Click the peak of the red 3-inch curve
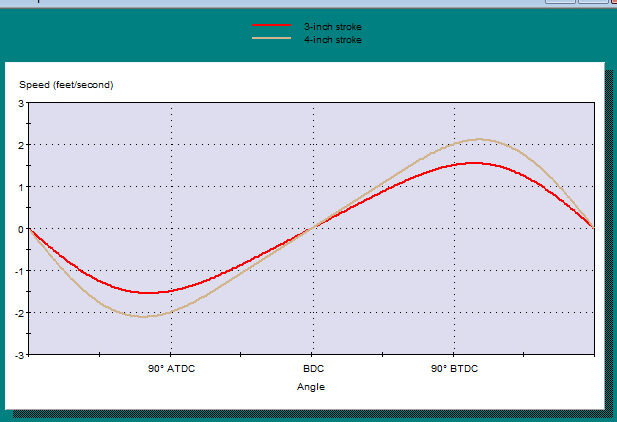617x422 pixels. [x=473, y=163]
